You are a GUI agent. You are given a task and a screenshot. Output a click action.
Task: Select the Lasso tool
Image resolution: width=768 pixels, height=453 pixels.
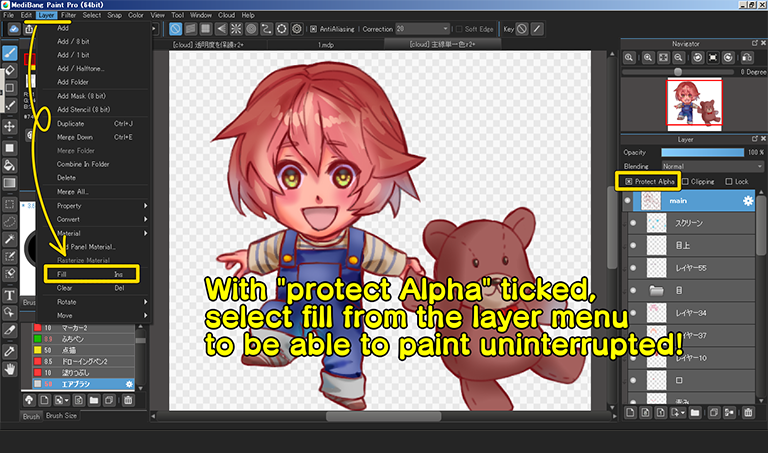(x=10, y=221)
